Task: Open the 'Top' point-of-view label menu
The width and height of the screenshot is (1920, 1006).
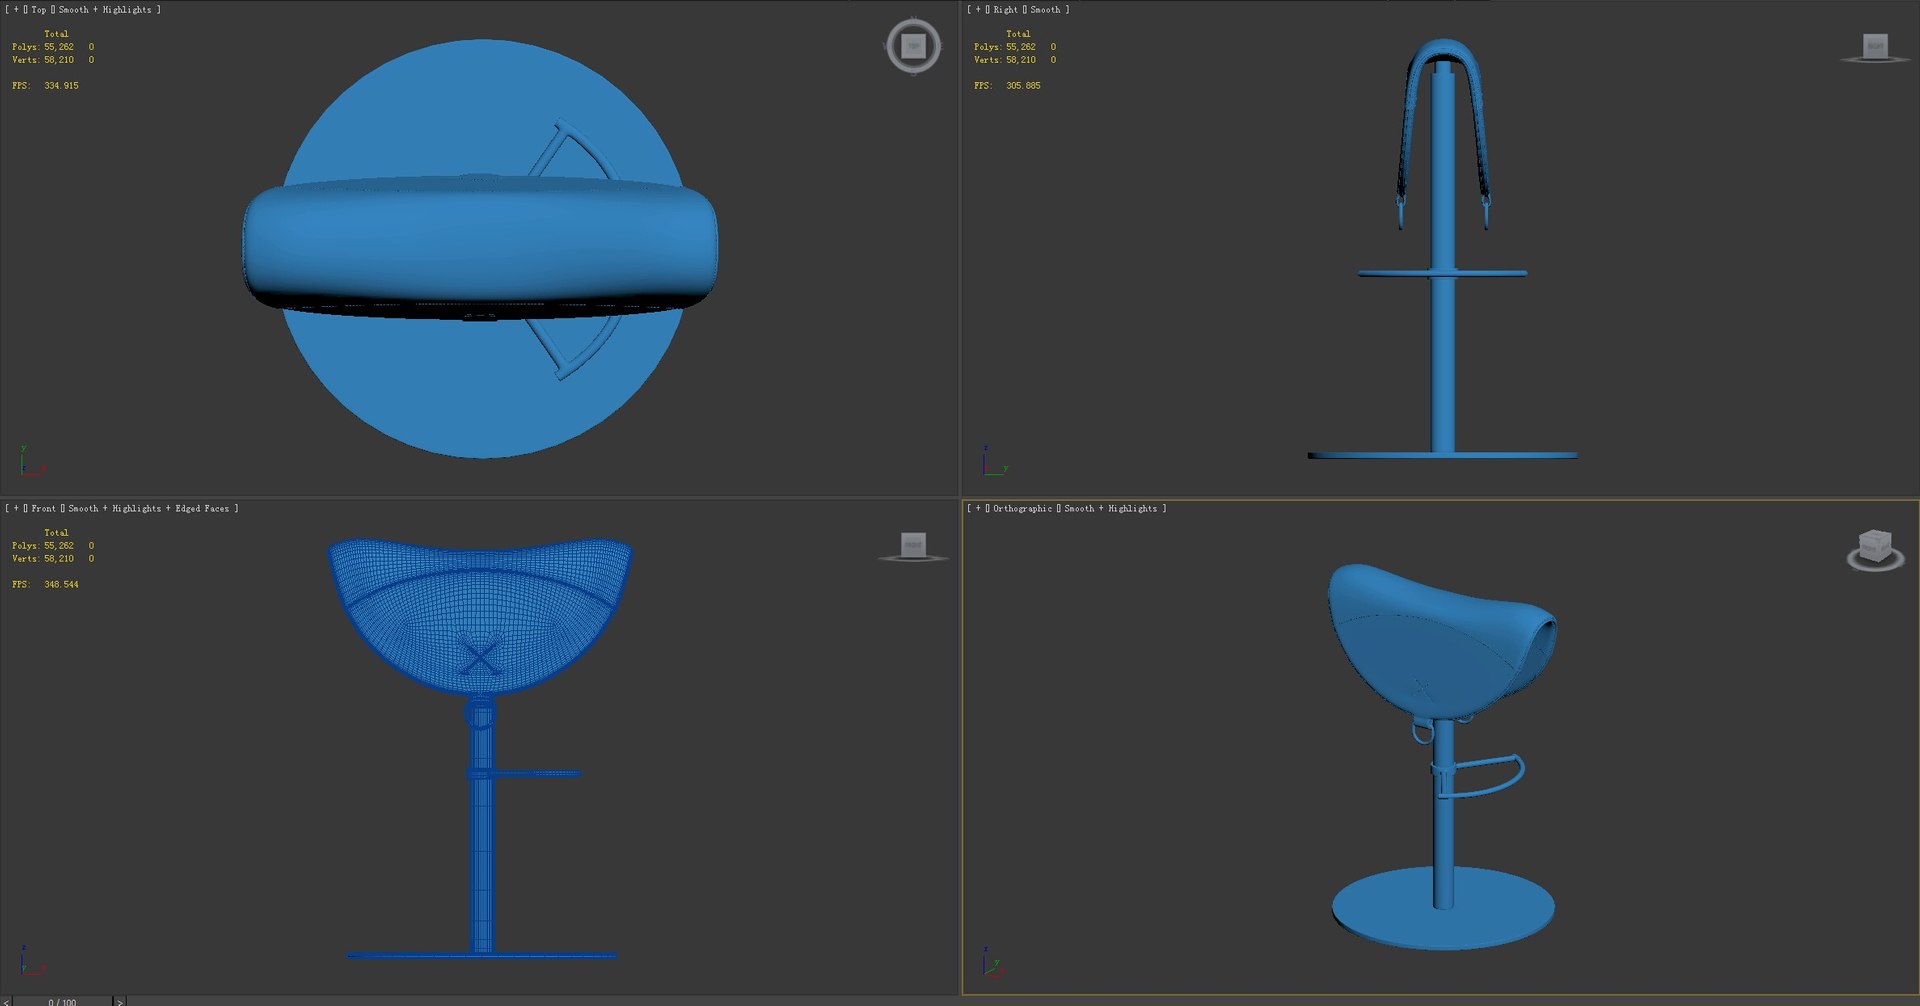Action: click(x=39, y=10)
